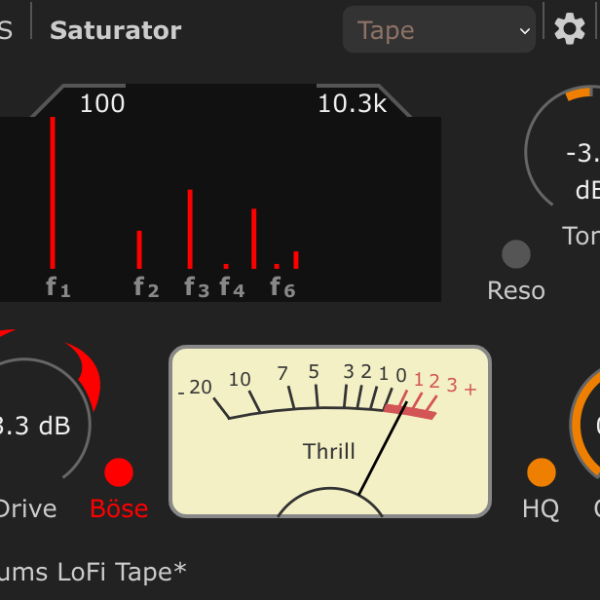
Task: Select the tall f1 harmonic bar
Action: click(53, 192)
